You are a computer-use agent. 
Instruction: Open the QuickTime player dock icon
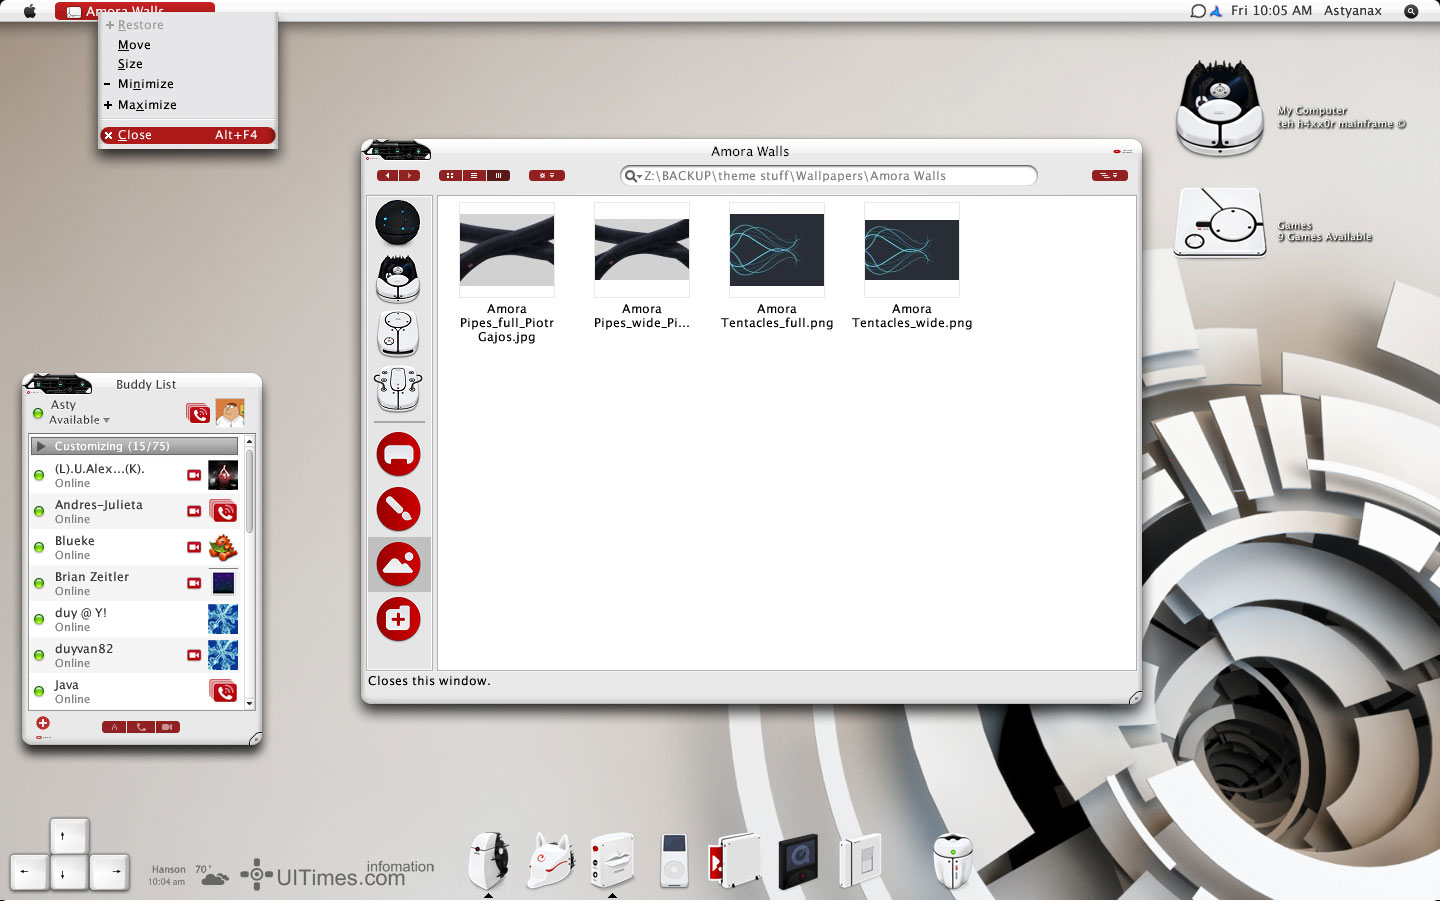[x=798, y=860]
